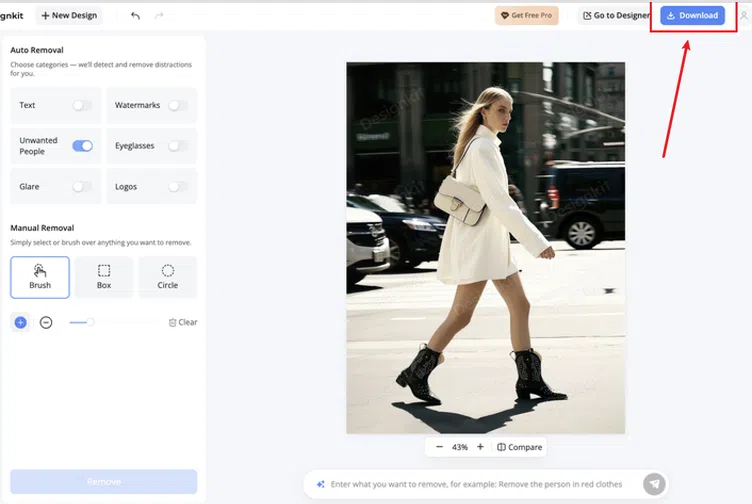The image size is (752, 504).
Task: Enable the Text auto removal toggle
Action: (x=82, y=105)
